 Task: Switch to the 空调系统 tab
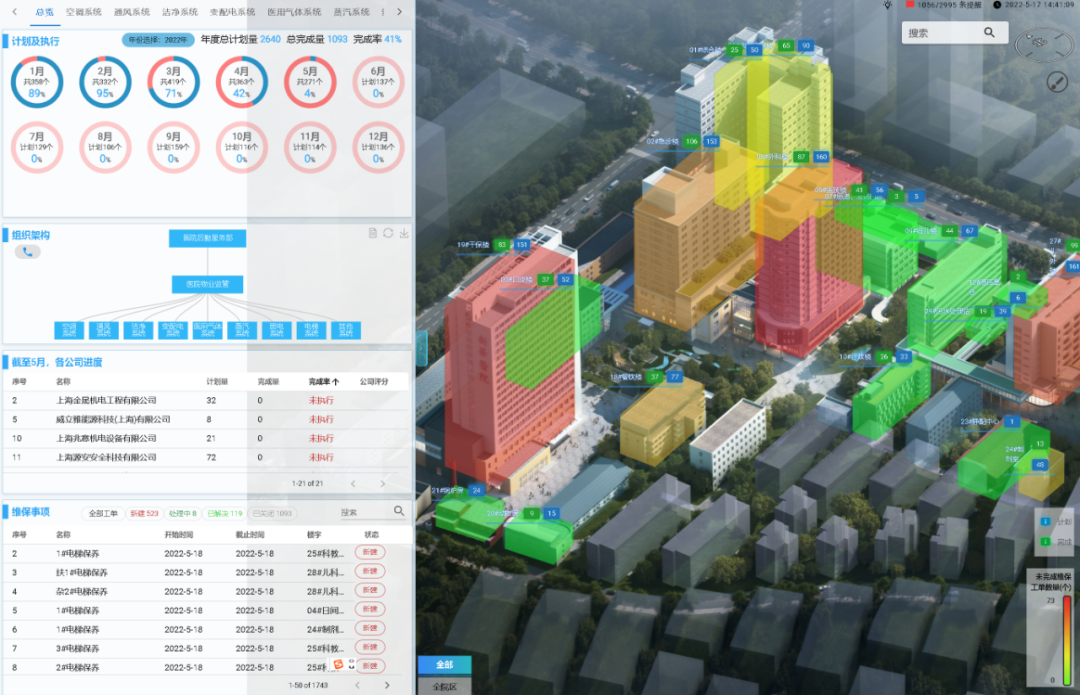tap(83, 12)
